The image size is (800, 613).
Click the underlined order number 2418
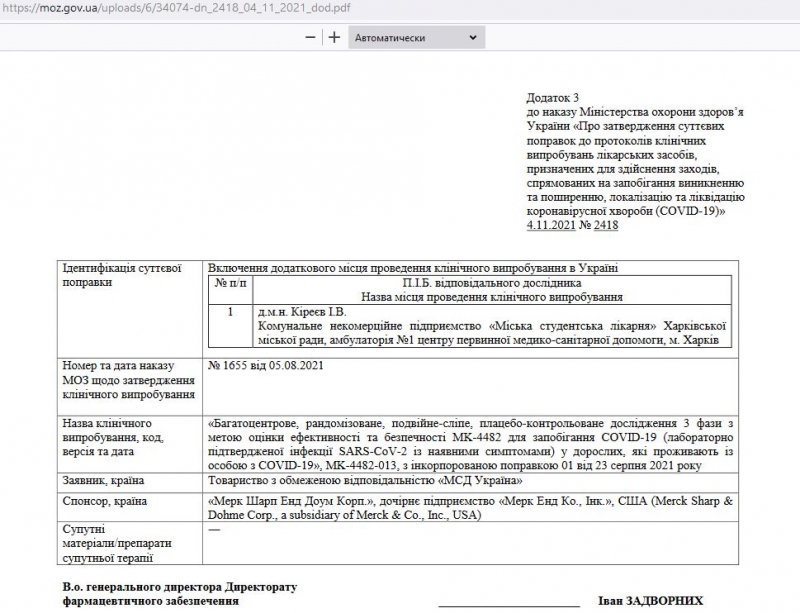tap(605, 225)
